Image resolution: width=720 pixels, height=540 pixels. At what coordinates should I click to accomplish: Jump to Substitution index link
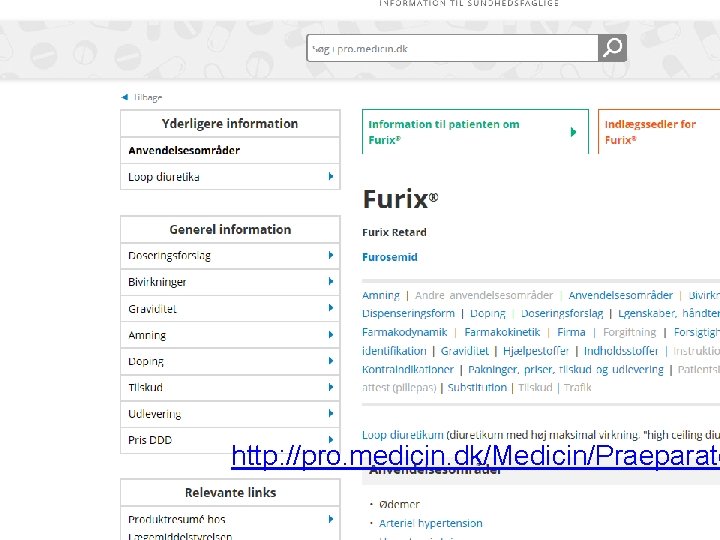477,388
